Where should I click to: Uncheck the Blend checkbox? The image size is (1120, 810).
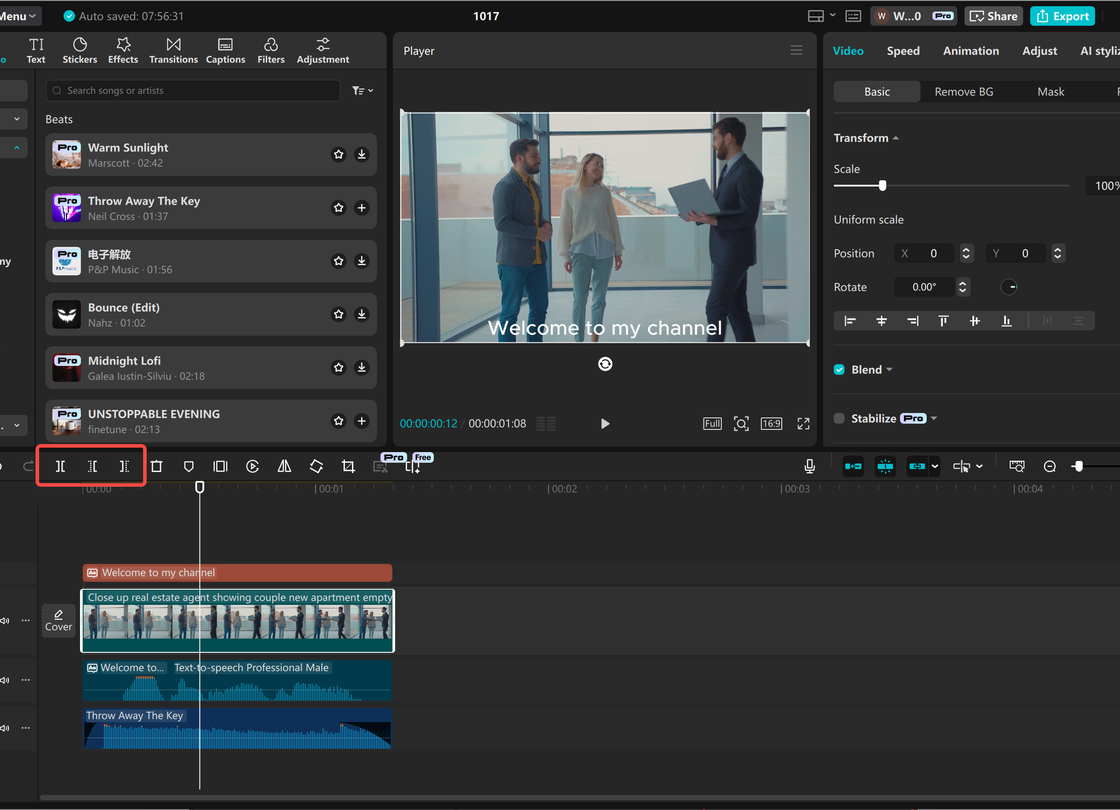pyautogui.click(x=839, y=370)
